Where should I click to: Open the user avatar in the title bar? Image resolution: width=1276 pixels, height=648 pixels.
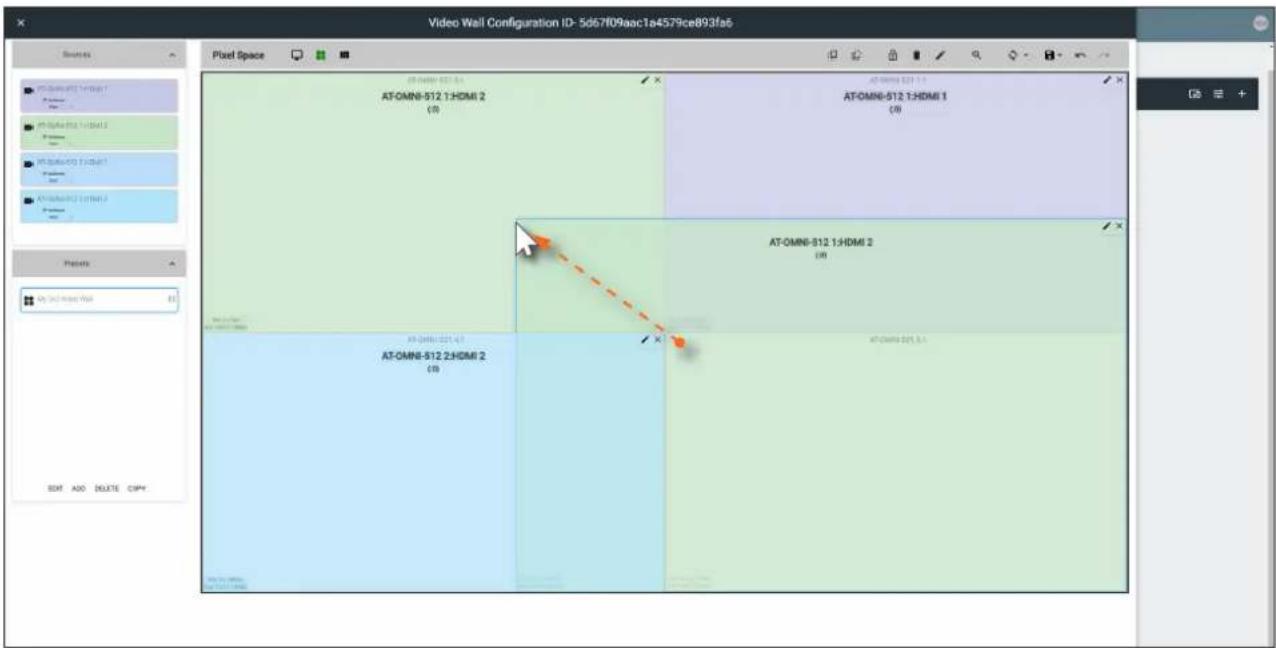point(1260,22)
